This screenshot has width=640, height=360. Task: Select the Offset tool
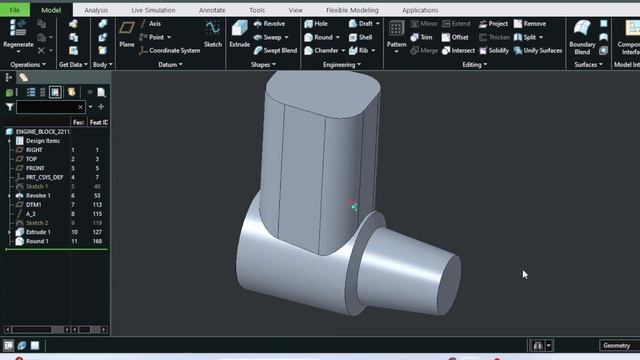455,37
